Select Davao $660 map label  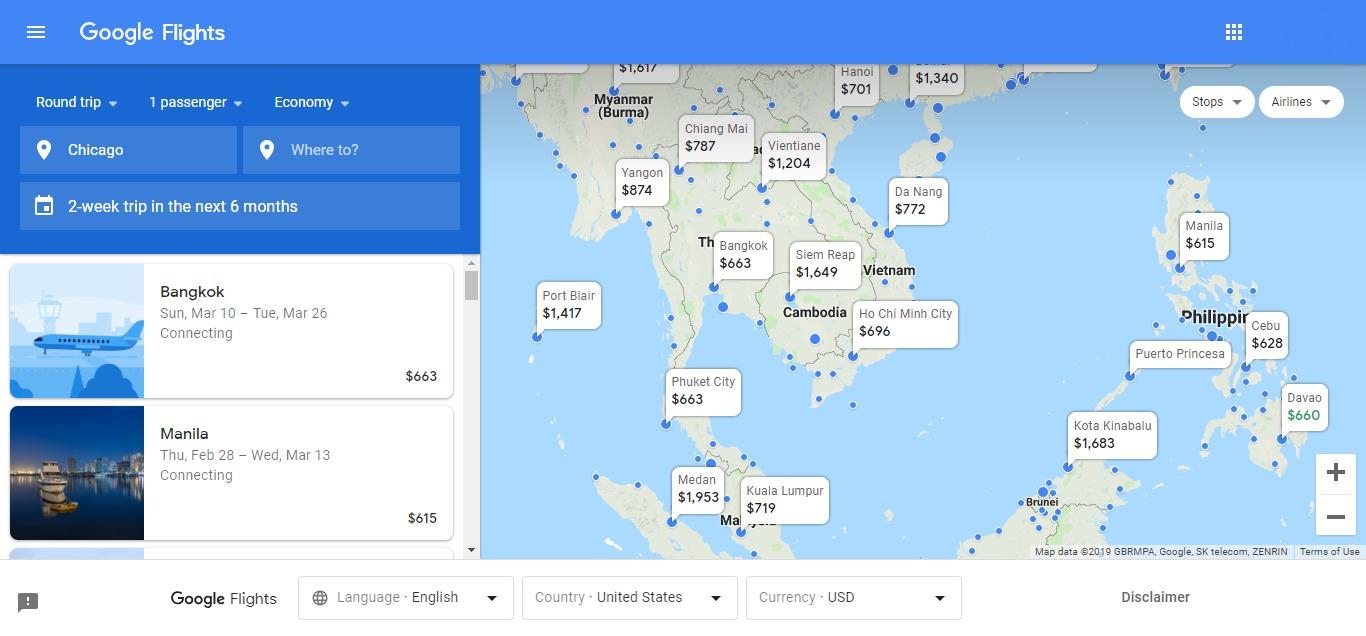[x=1305, y=407]
